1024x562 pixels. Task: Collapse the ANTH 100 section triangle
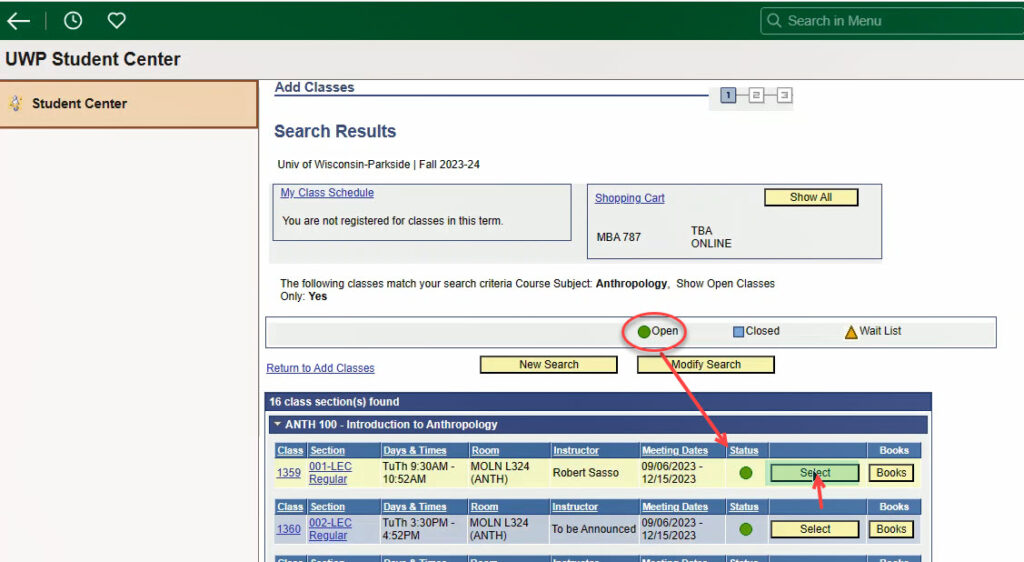(278, 424)
